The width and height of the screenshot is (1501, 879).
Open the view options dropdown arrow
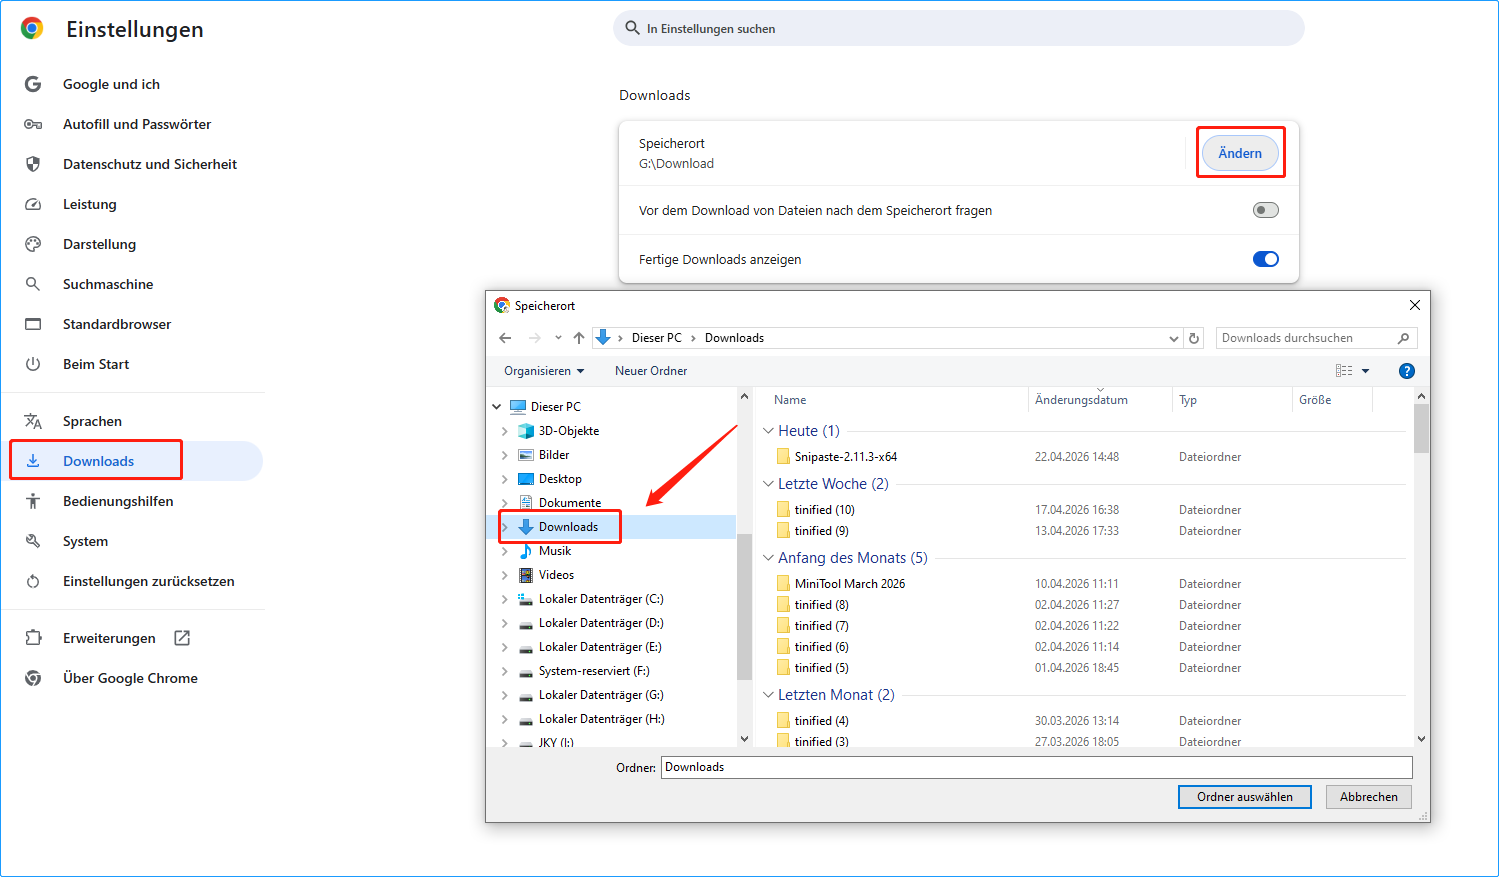[x=1365, y=371]
